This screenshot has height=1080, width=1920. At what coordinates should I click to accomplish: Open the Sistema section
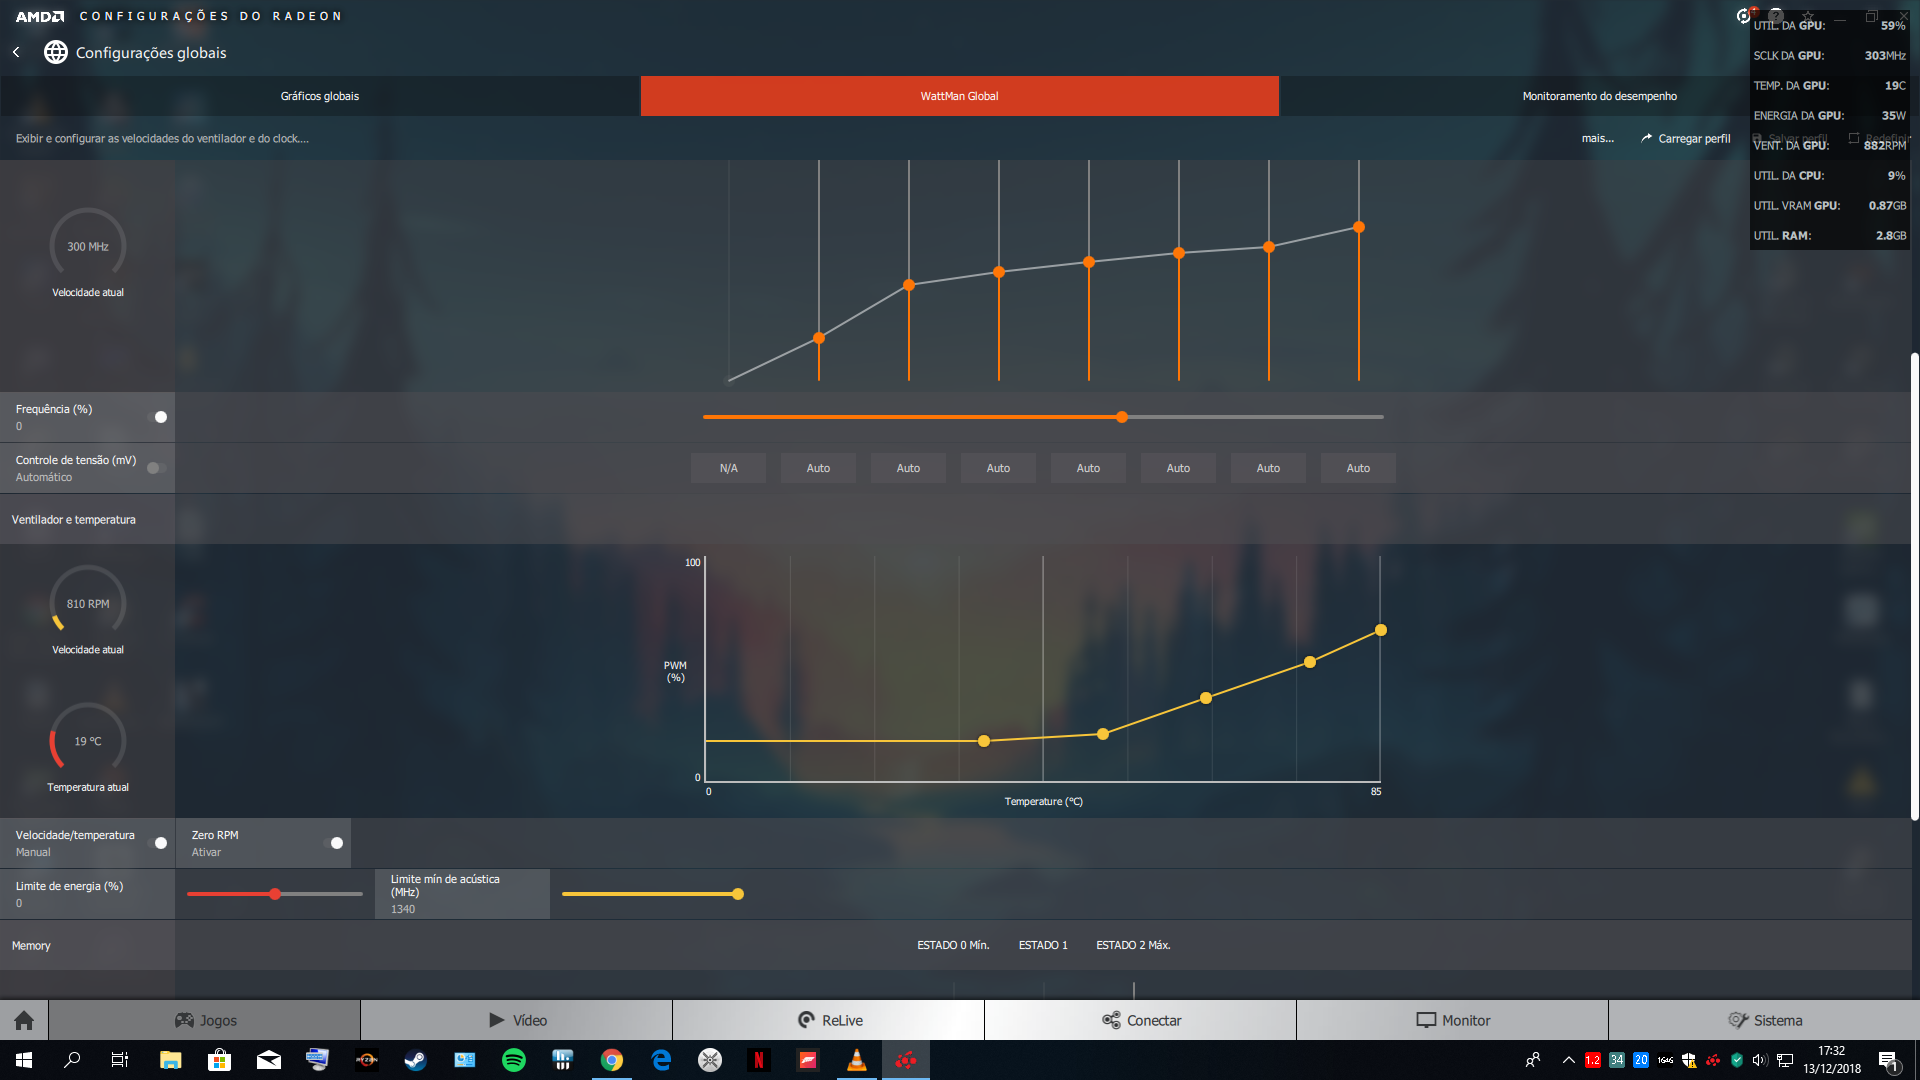[x=1765, y=1020]
